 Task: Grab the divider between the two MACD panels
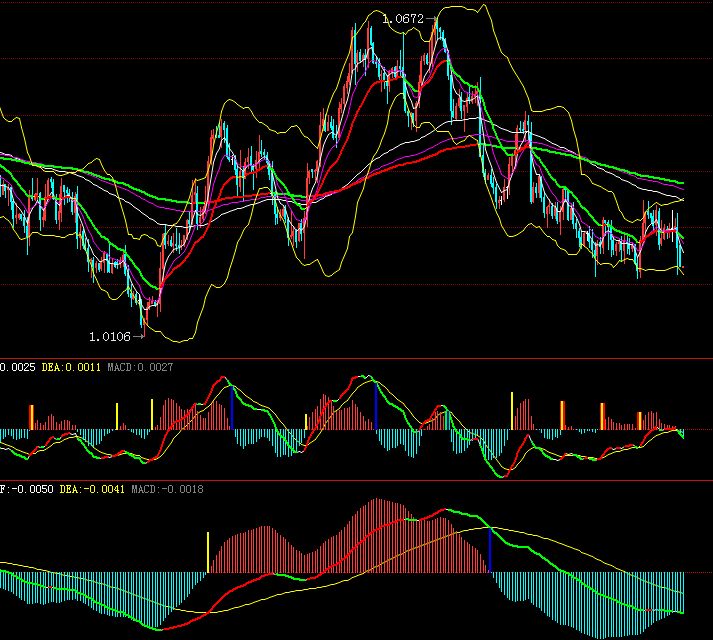pos(356,480)
